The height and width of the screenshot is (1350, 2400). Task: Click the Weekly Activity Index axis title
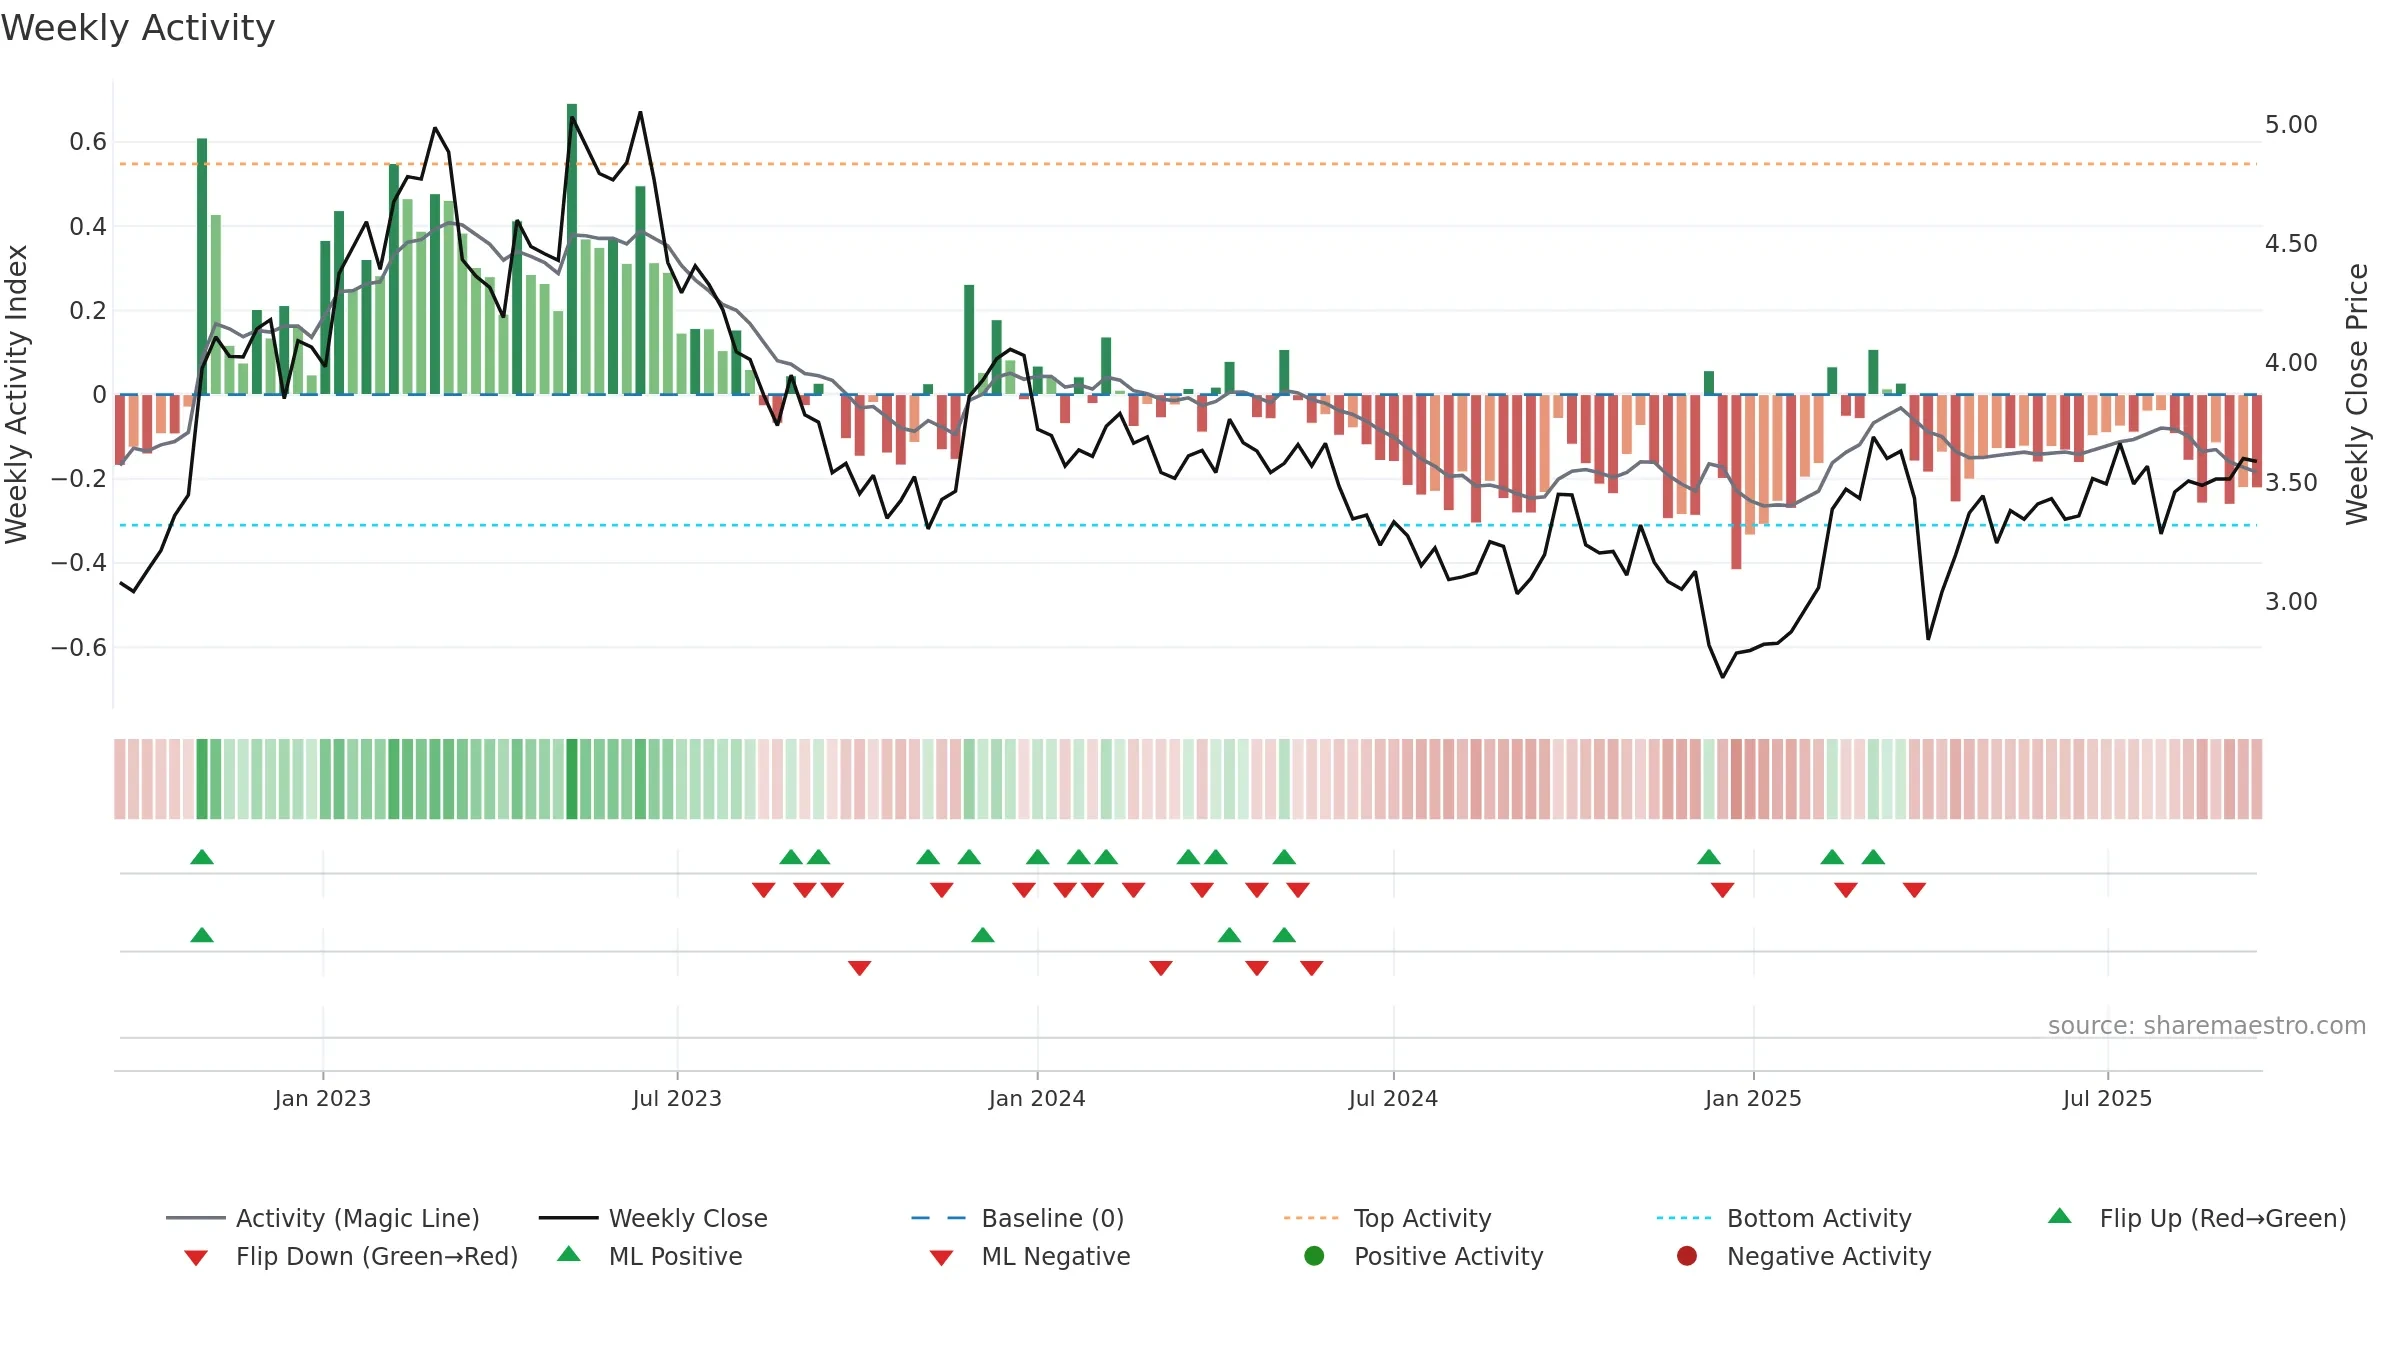click(17, 394)
